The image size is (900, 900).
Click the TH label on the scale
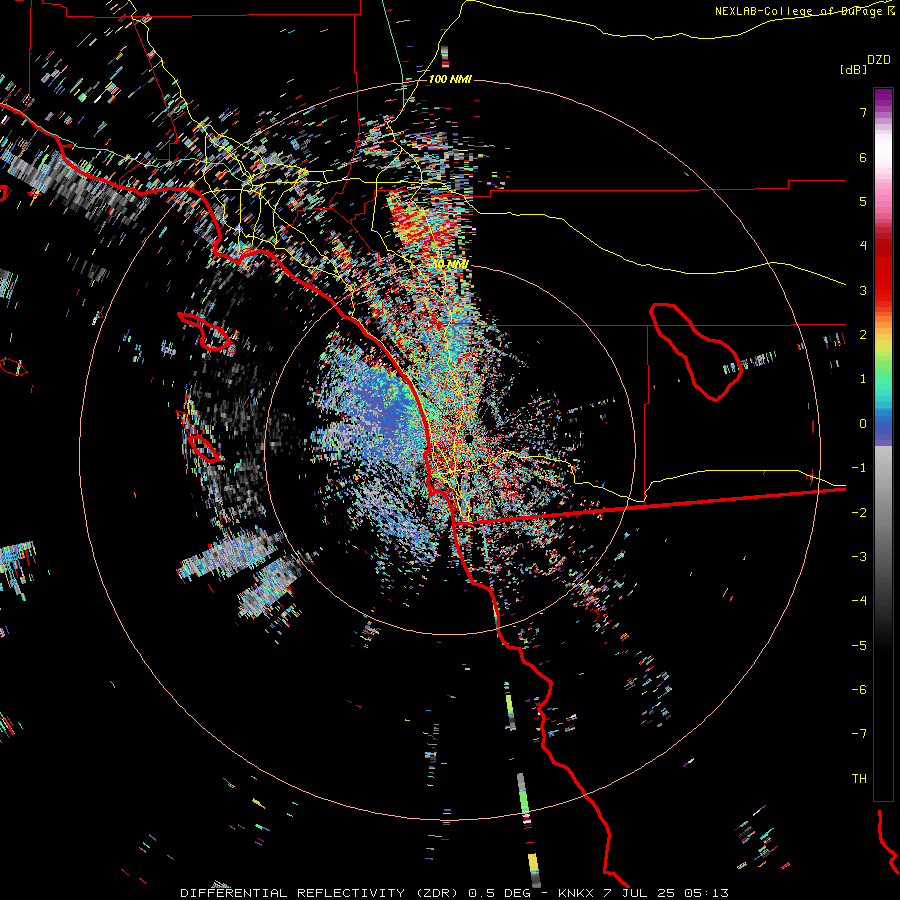pyautogui.click(x=859, y=779)
